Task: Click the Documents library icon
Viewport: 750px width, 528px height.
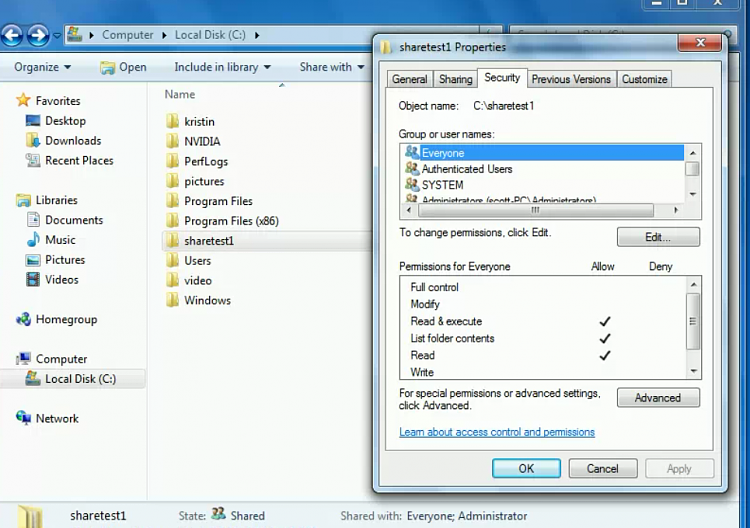Action: coord(33,220)
